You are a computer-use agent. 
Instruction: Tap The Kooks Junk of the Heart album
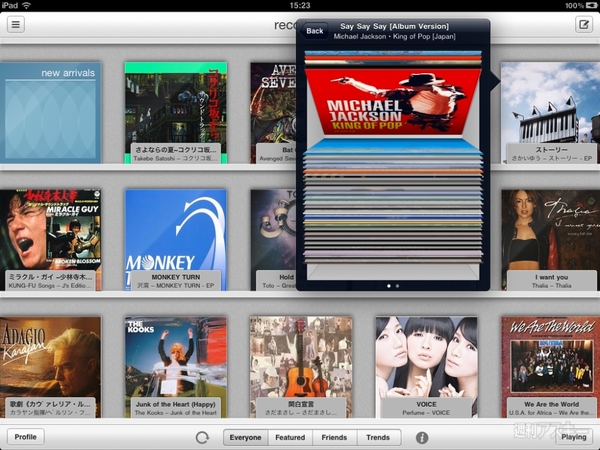175,360
